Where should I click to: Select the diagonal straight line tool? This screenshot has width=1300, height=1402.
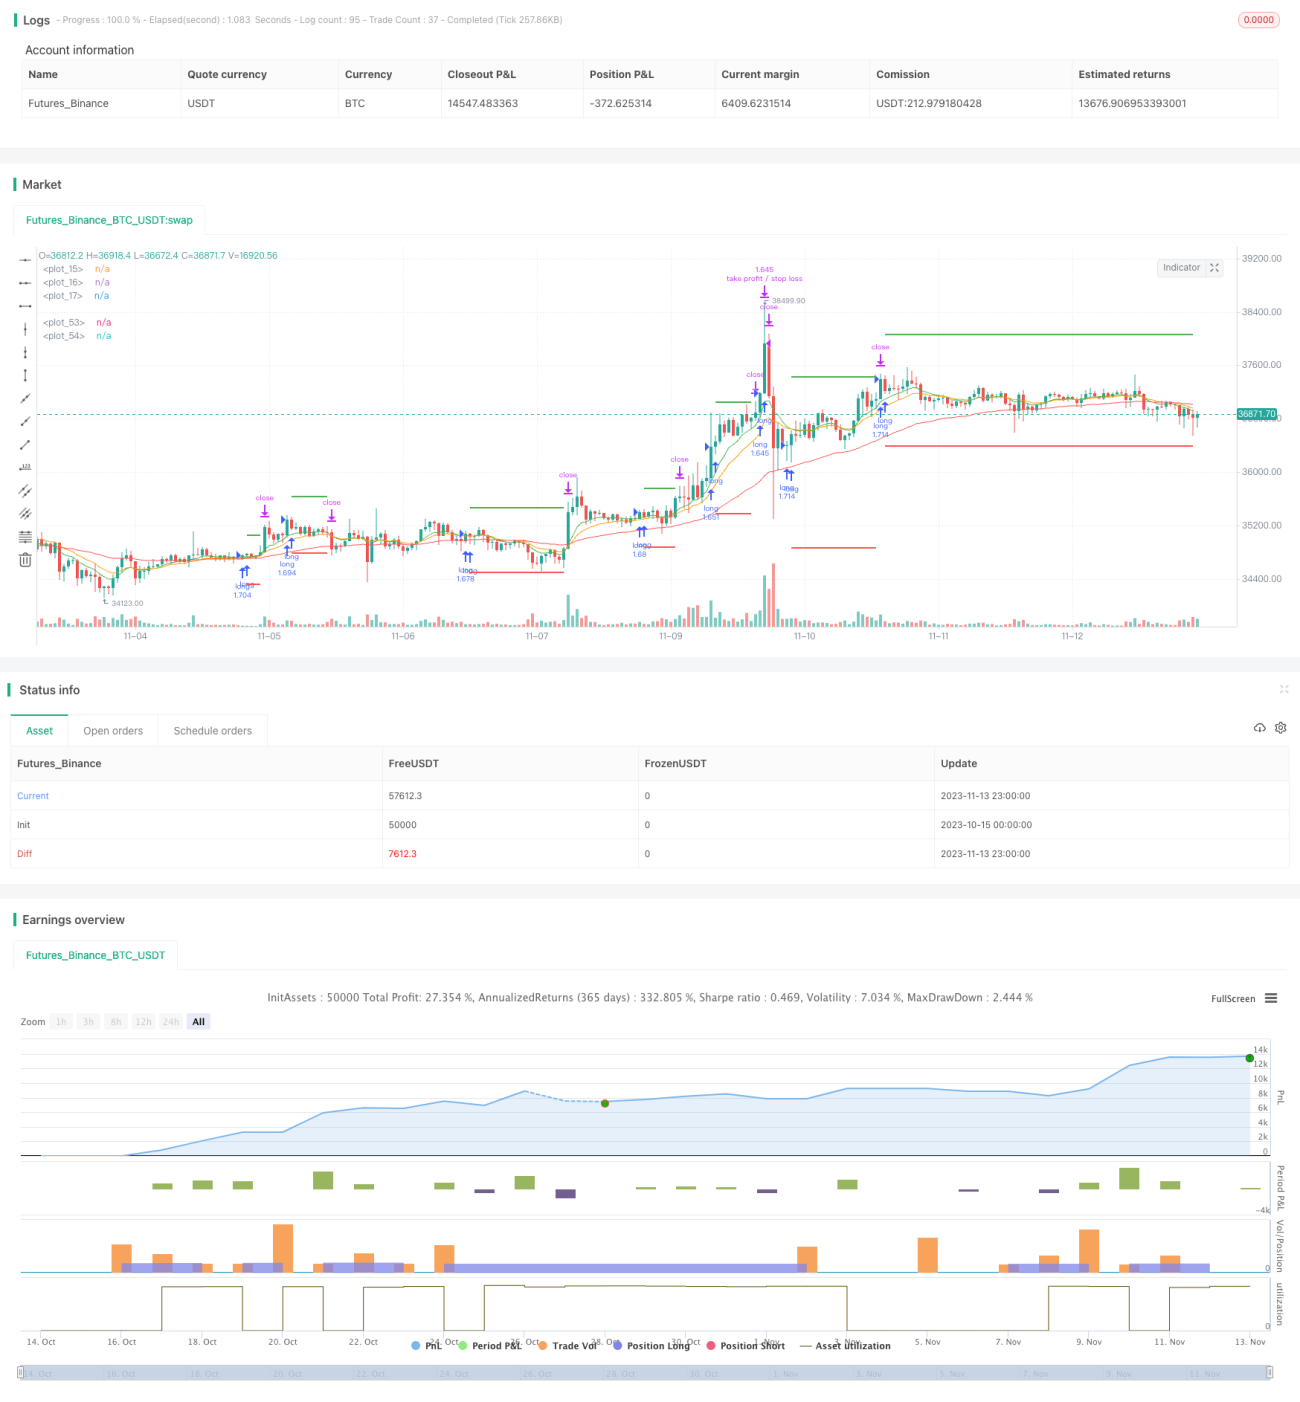(25, 398)
